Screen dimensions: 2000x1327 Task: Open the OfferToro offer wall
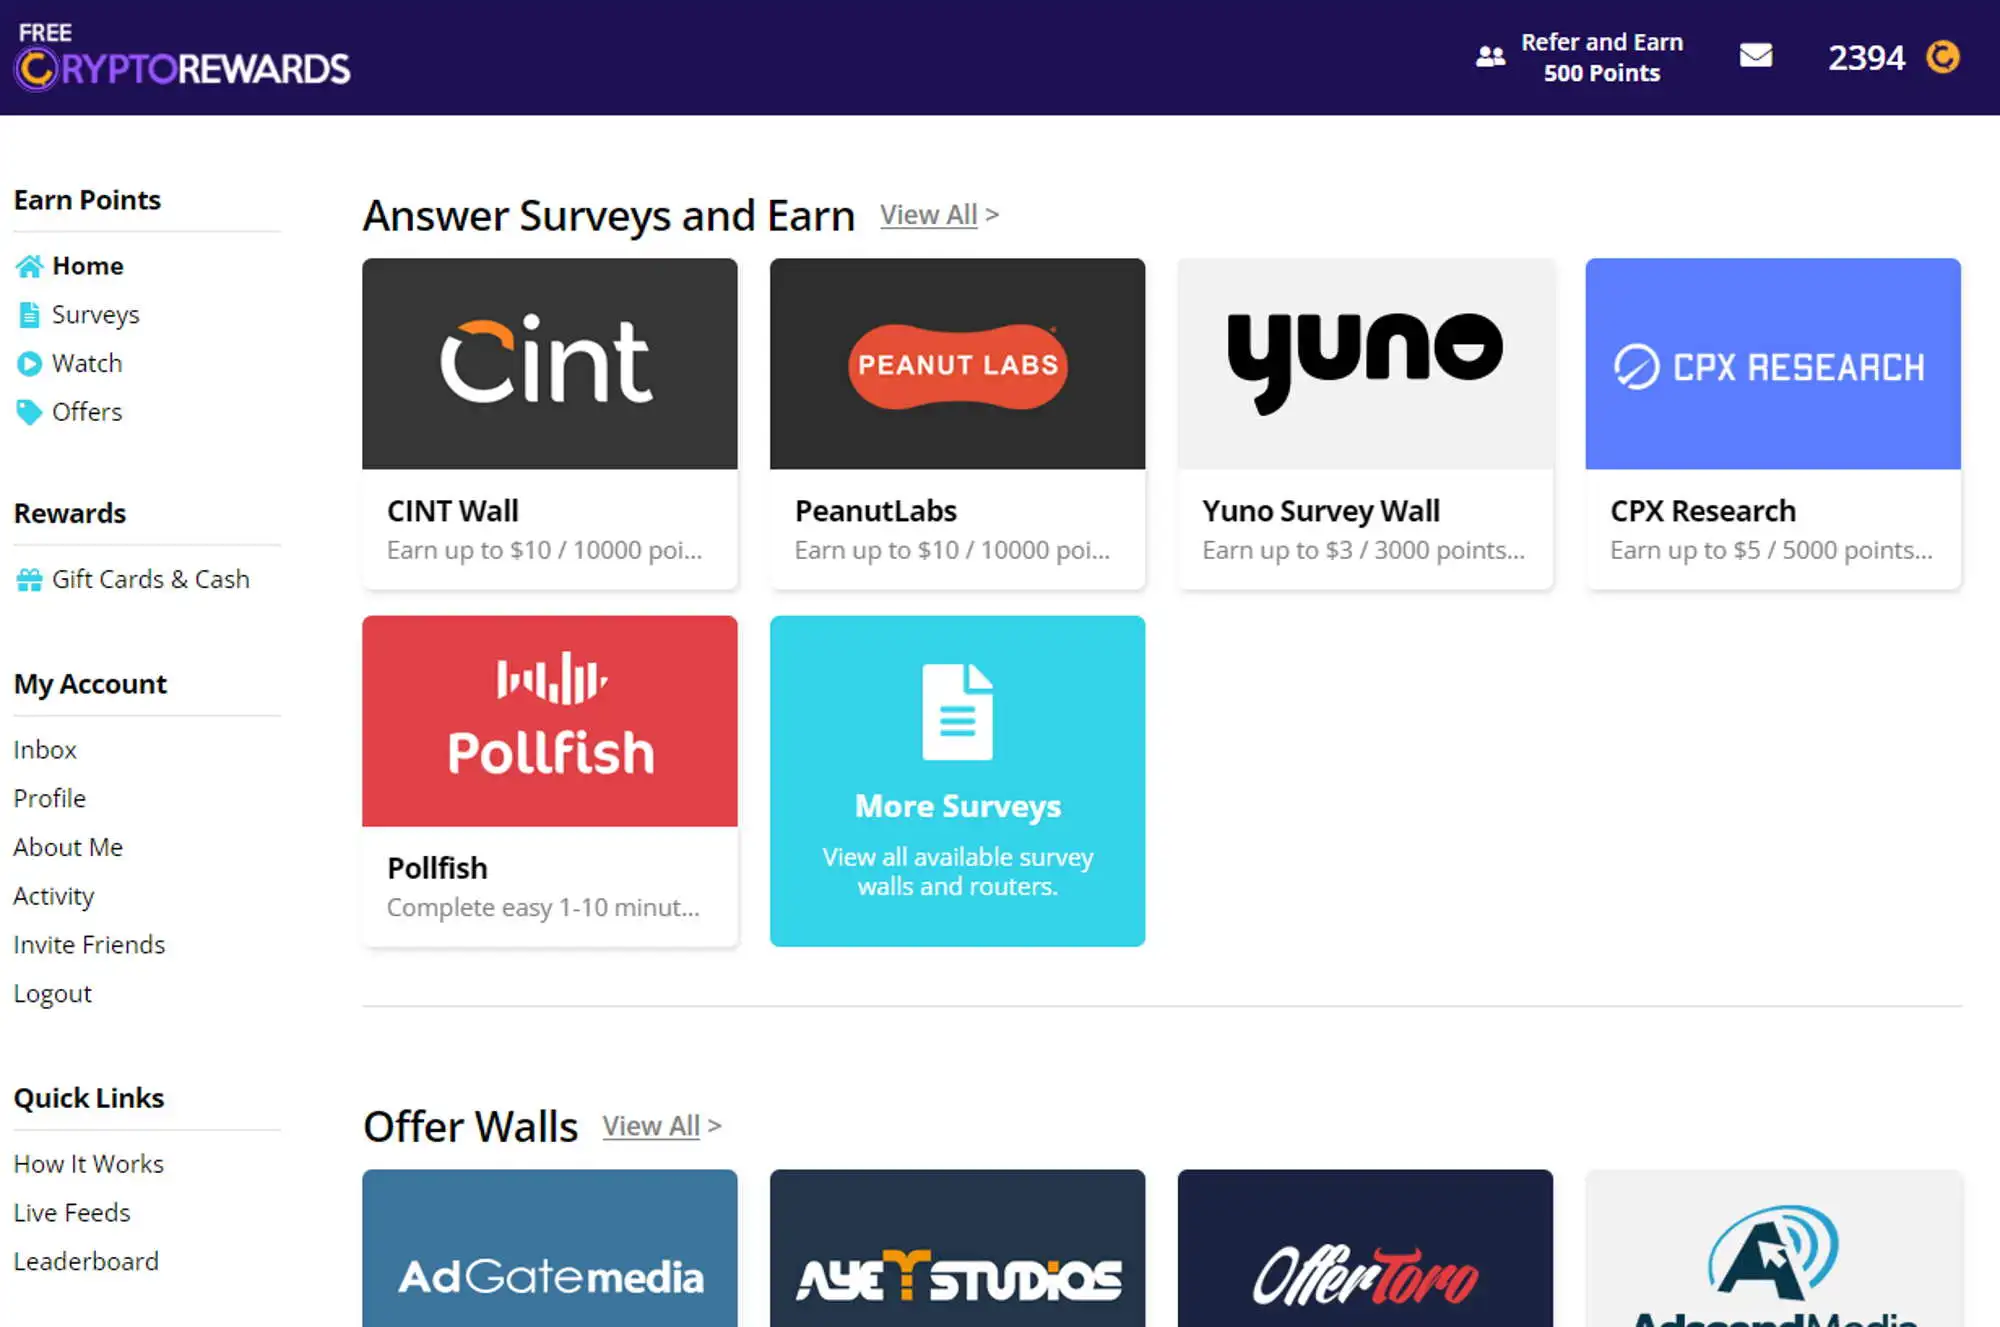coord(1365,1248)
